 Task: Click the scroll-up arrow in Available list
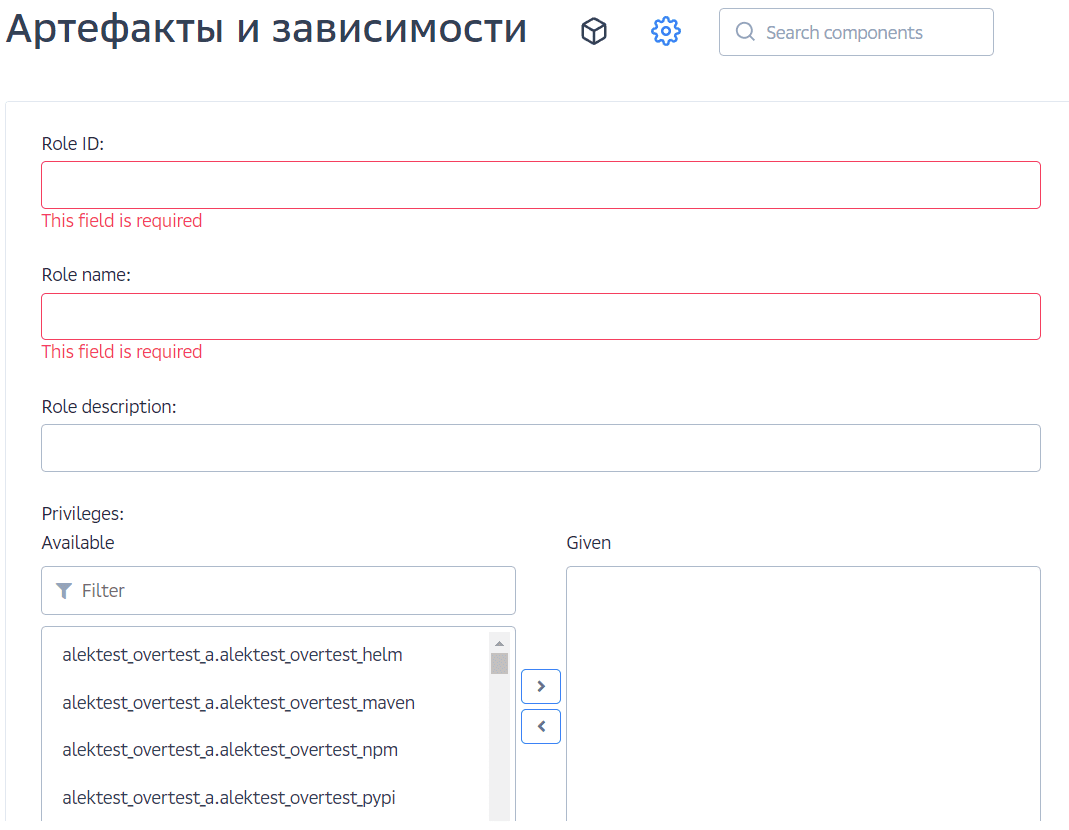point(499,643)
